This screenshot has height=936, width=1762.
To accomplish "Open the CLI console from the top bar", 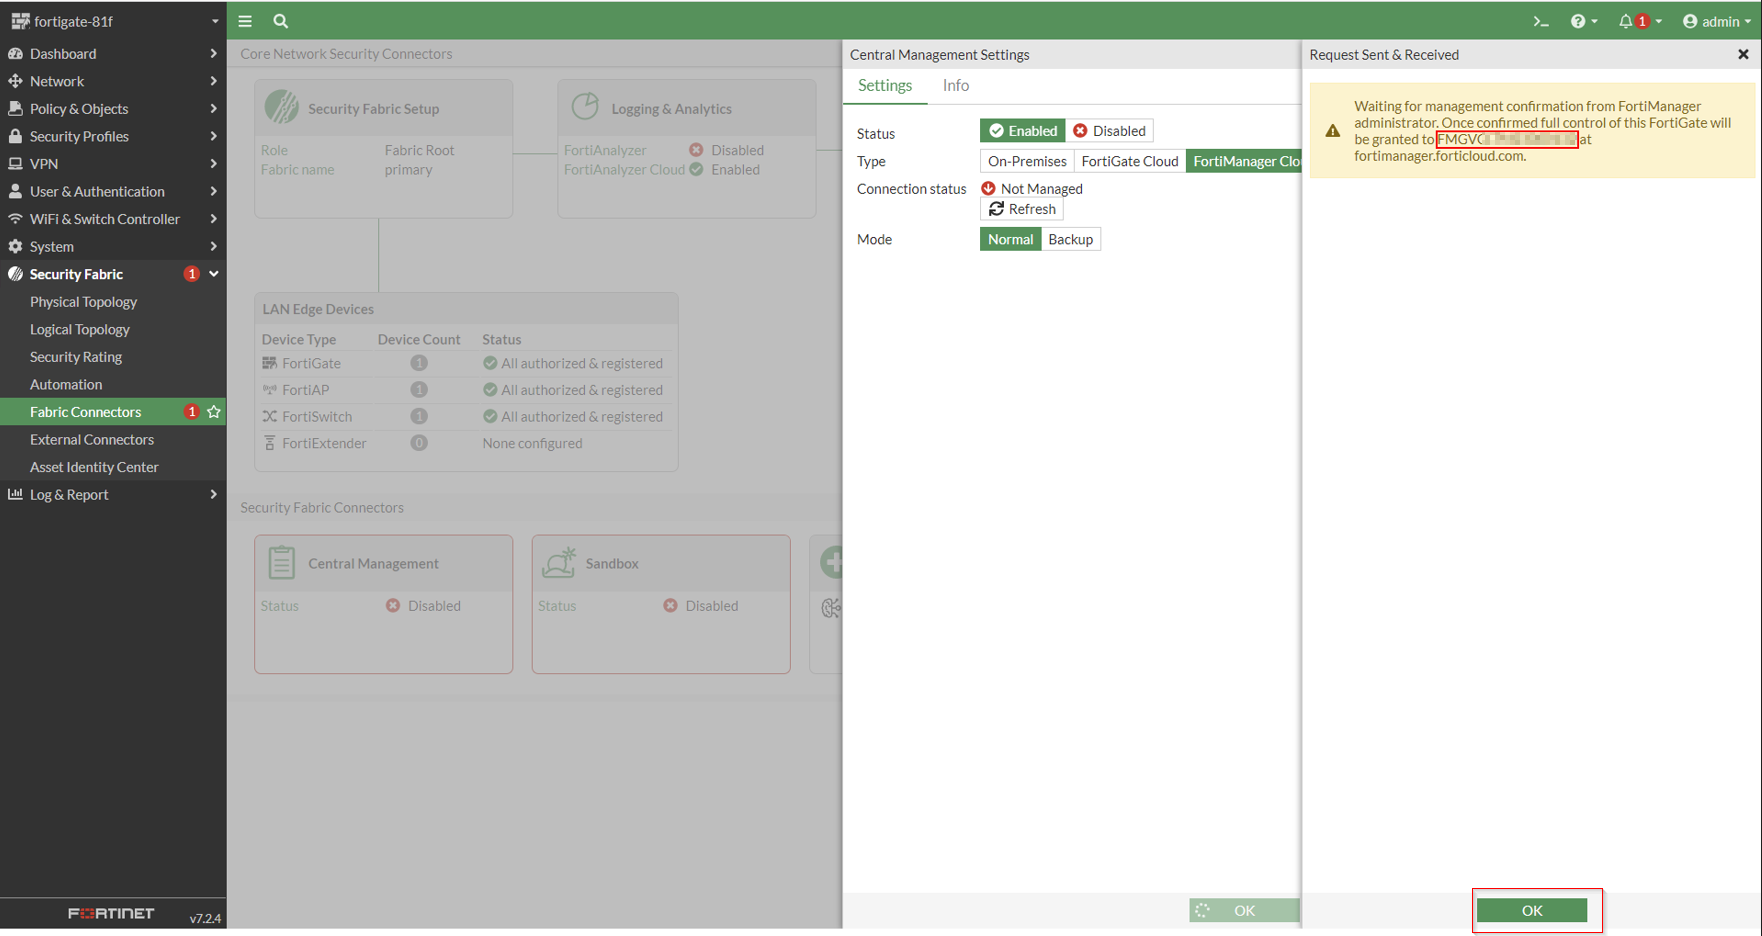I will point(1541,20).
